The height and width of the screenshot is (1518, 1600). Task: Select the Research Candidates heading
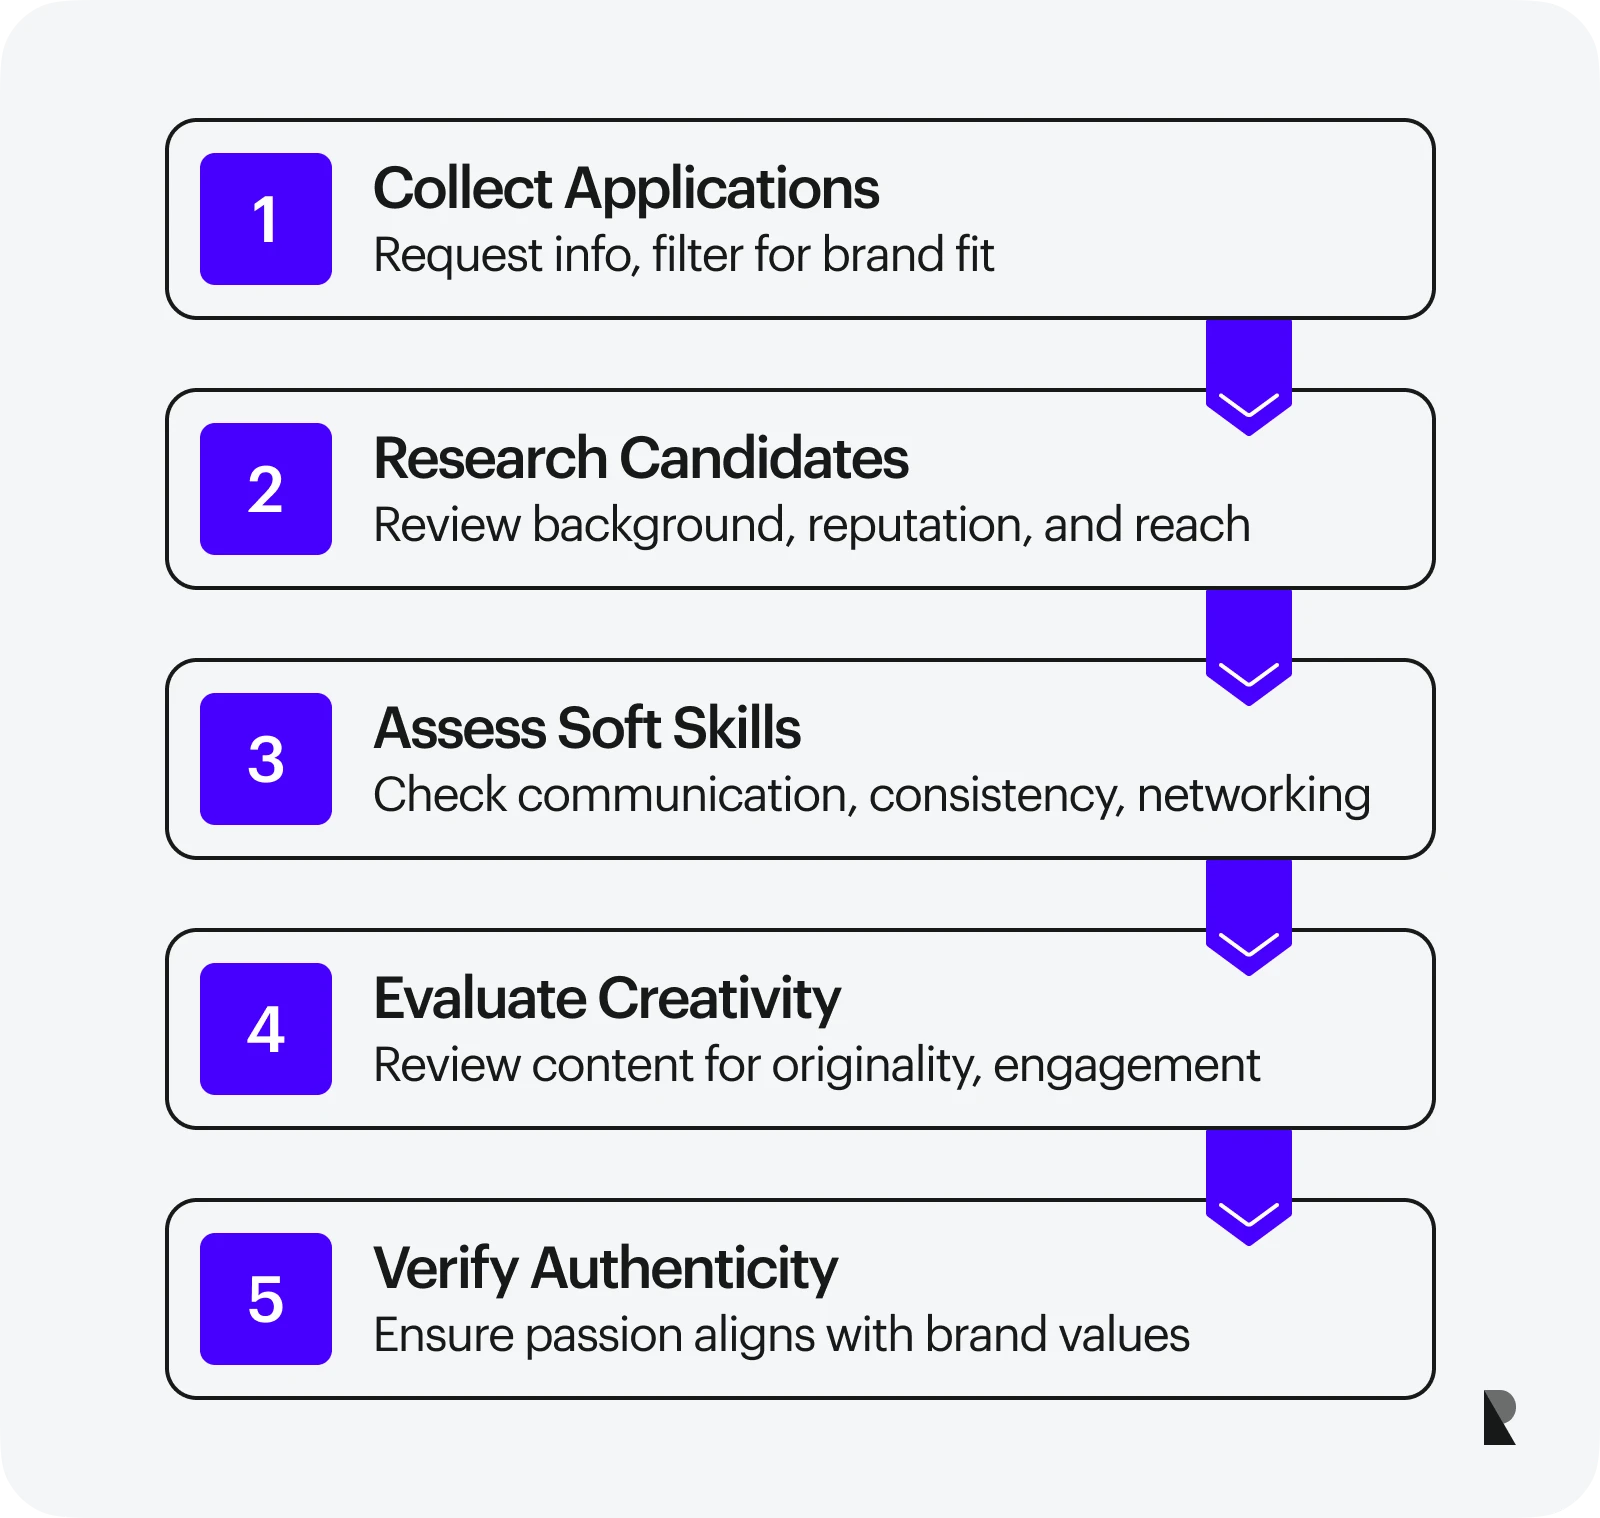(x=641, y=459)
